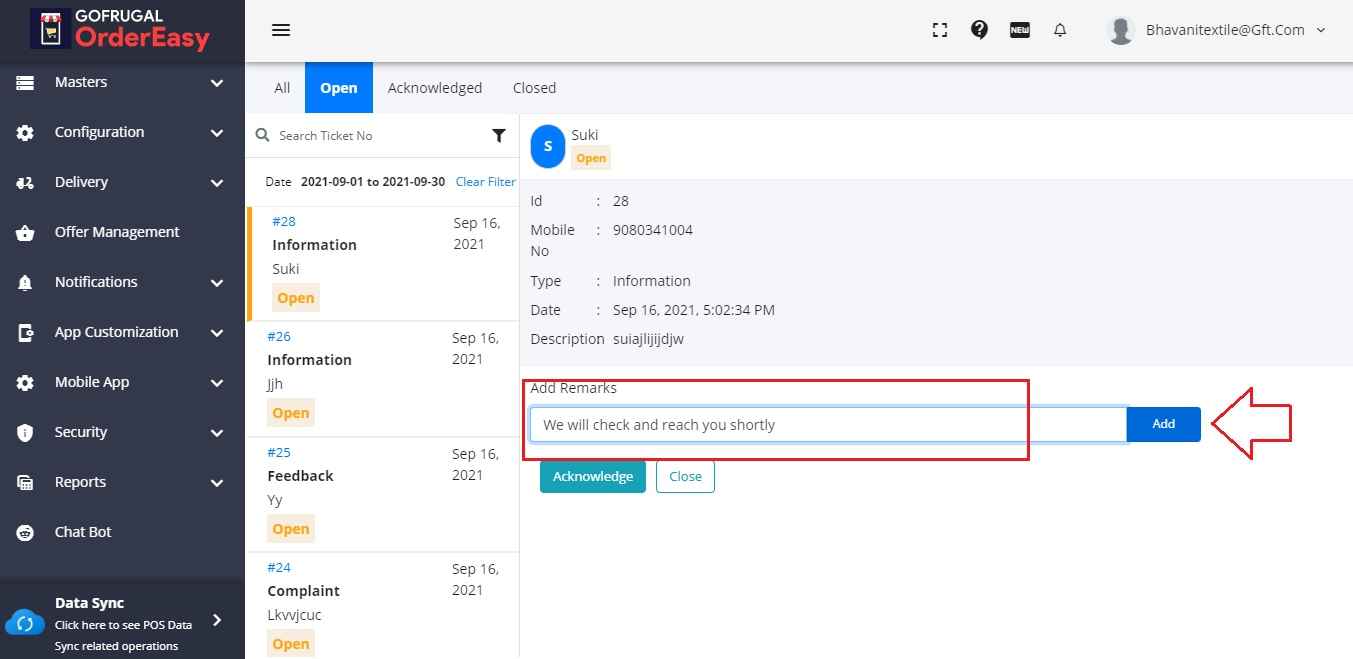1353x659 pixels.
Task: Toggle fullscreen mode icon
Action: (939, 30)
